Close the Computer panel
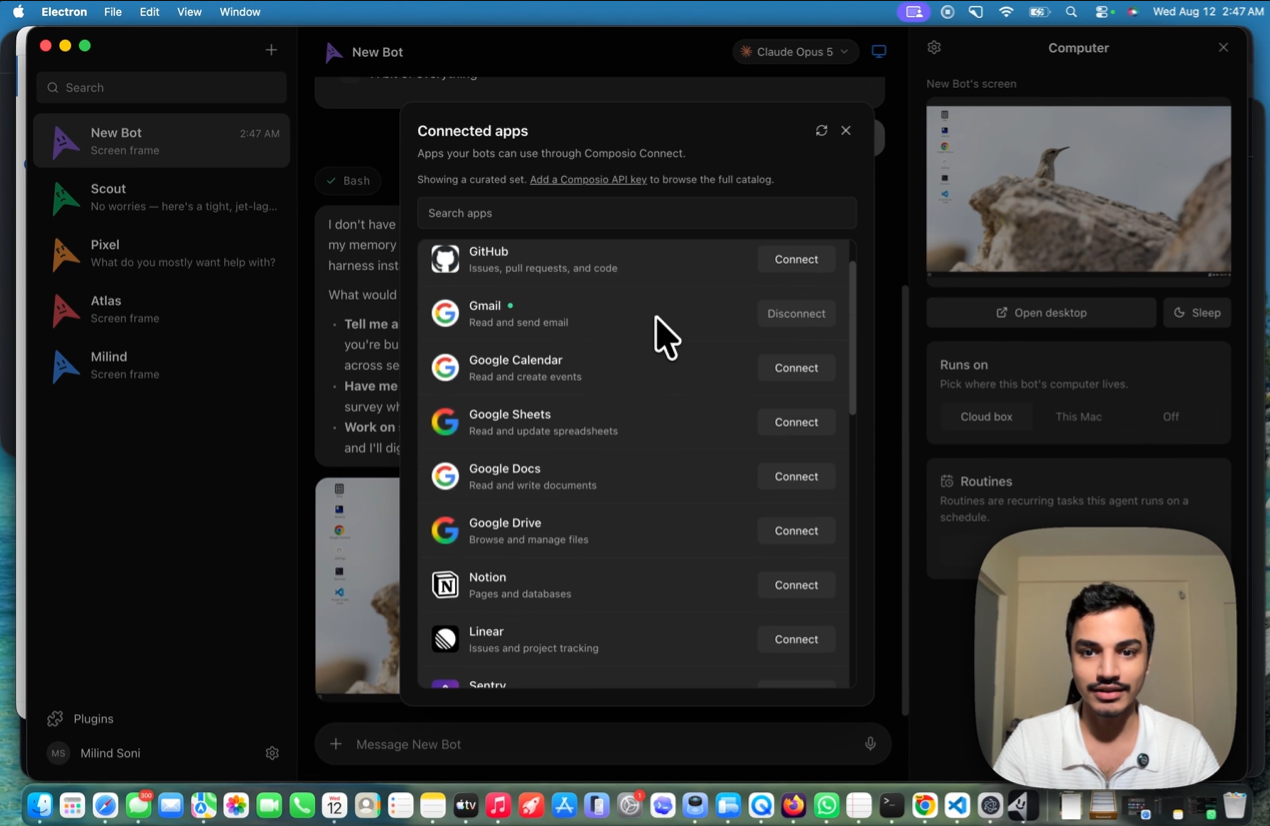 (1223, 48)
